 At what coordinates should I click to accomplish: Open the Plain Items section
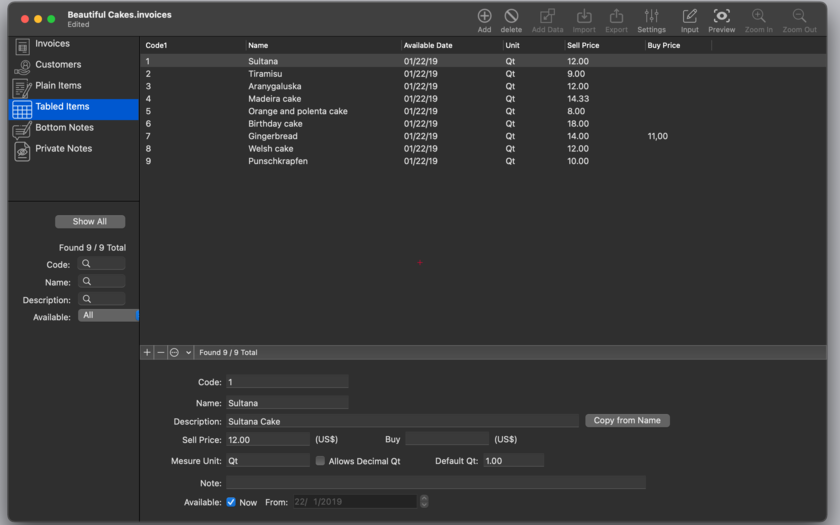coord(58,85)
